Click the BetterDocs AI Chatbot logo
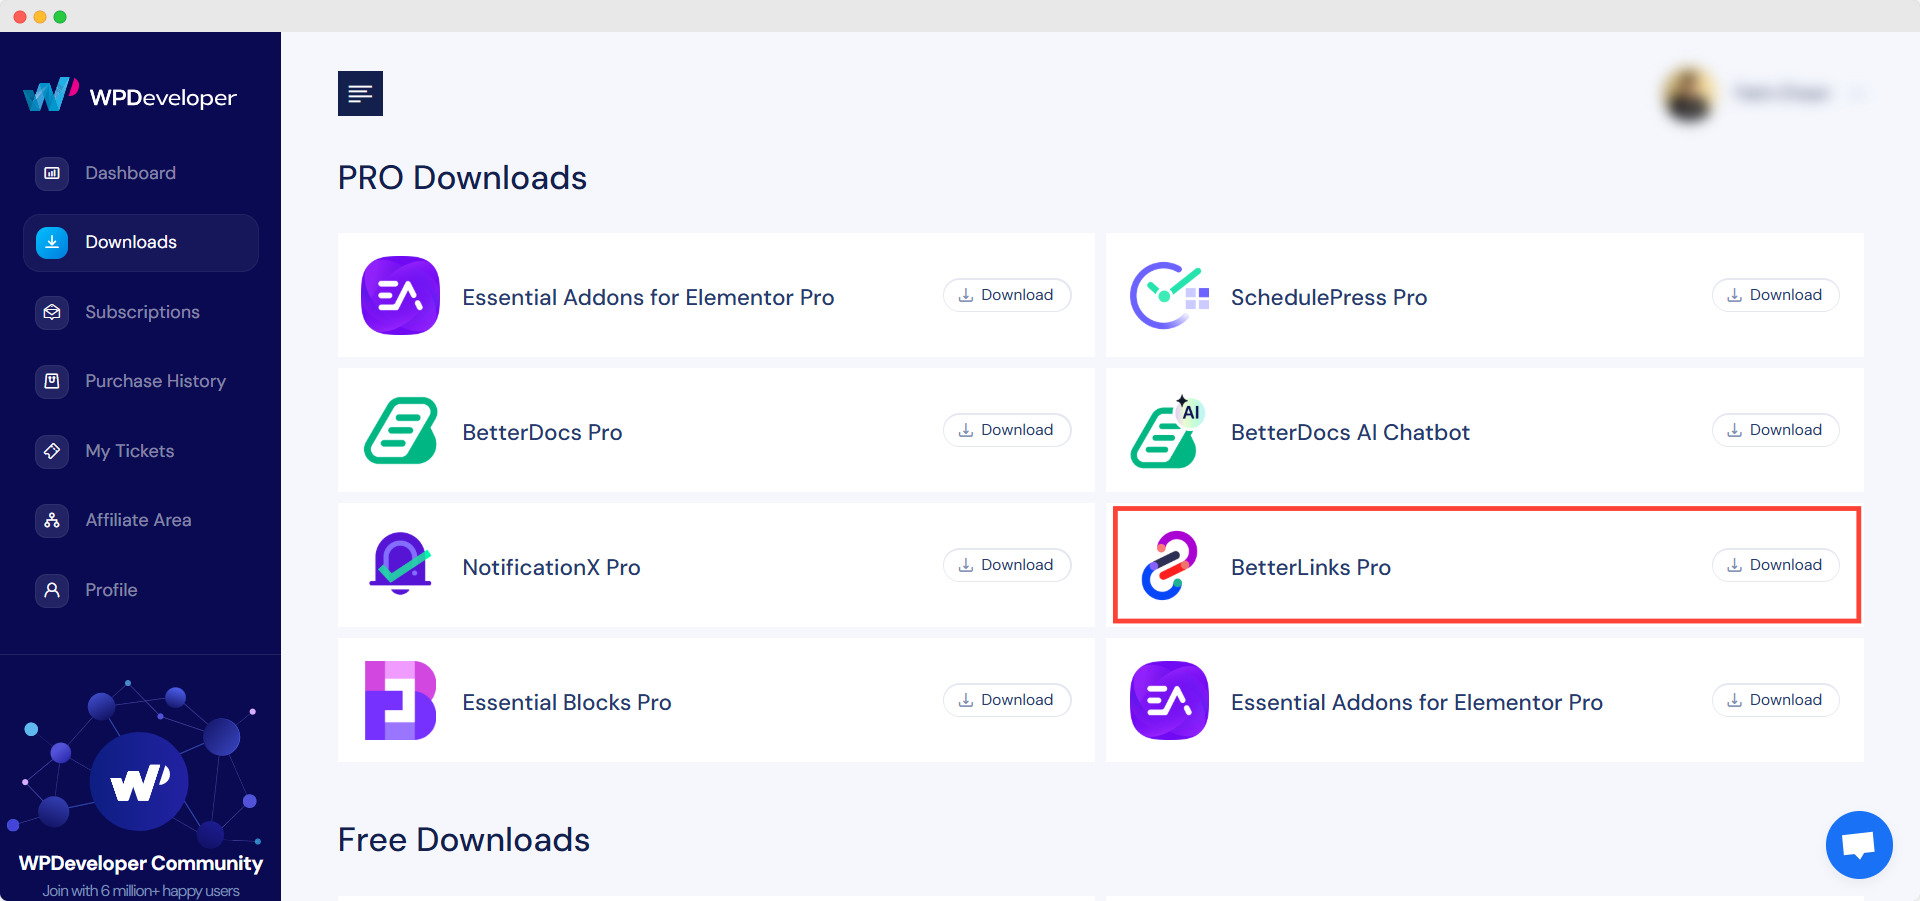1920x901 pixels. pyautogui.click(x=1168, y=430)
